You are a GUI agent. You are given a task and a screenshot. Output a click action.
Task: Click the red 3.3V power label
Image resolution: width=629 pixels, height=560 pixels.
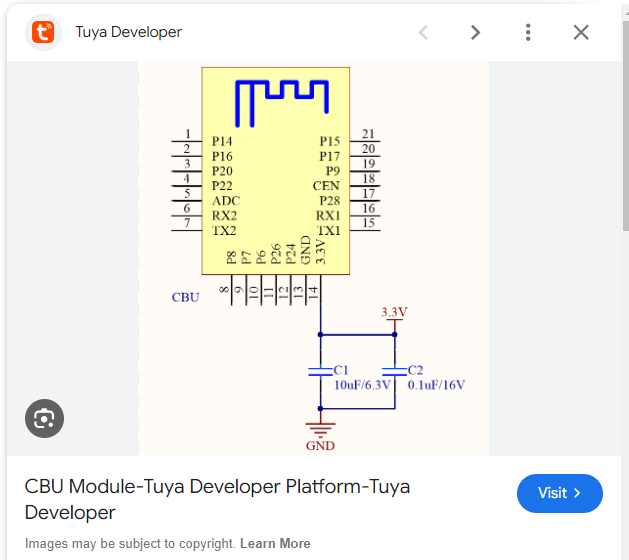[394, 312]
